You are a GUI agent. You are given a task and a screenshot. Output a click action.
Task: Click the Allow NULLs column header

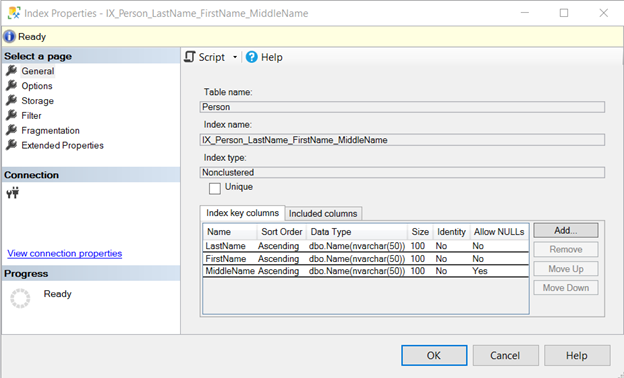(x=499, y=232)
